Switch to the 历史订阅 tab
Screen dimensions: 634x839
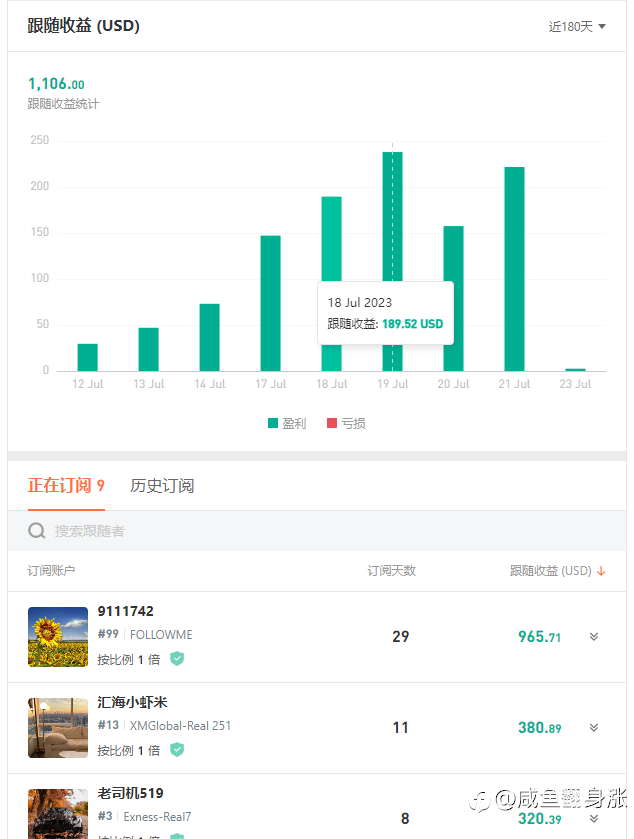(162, 486)
